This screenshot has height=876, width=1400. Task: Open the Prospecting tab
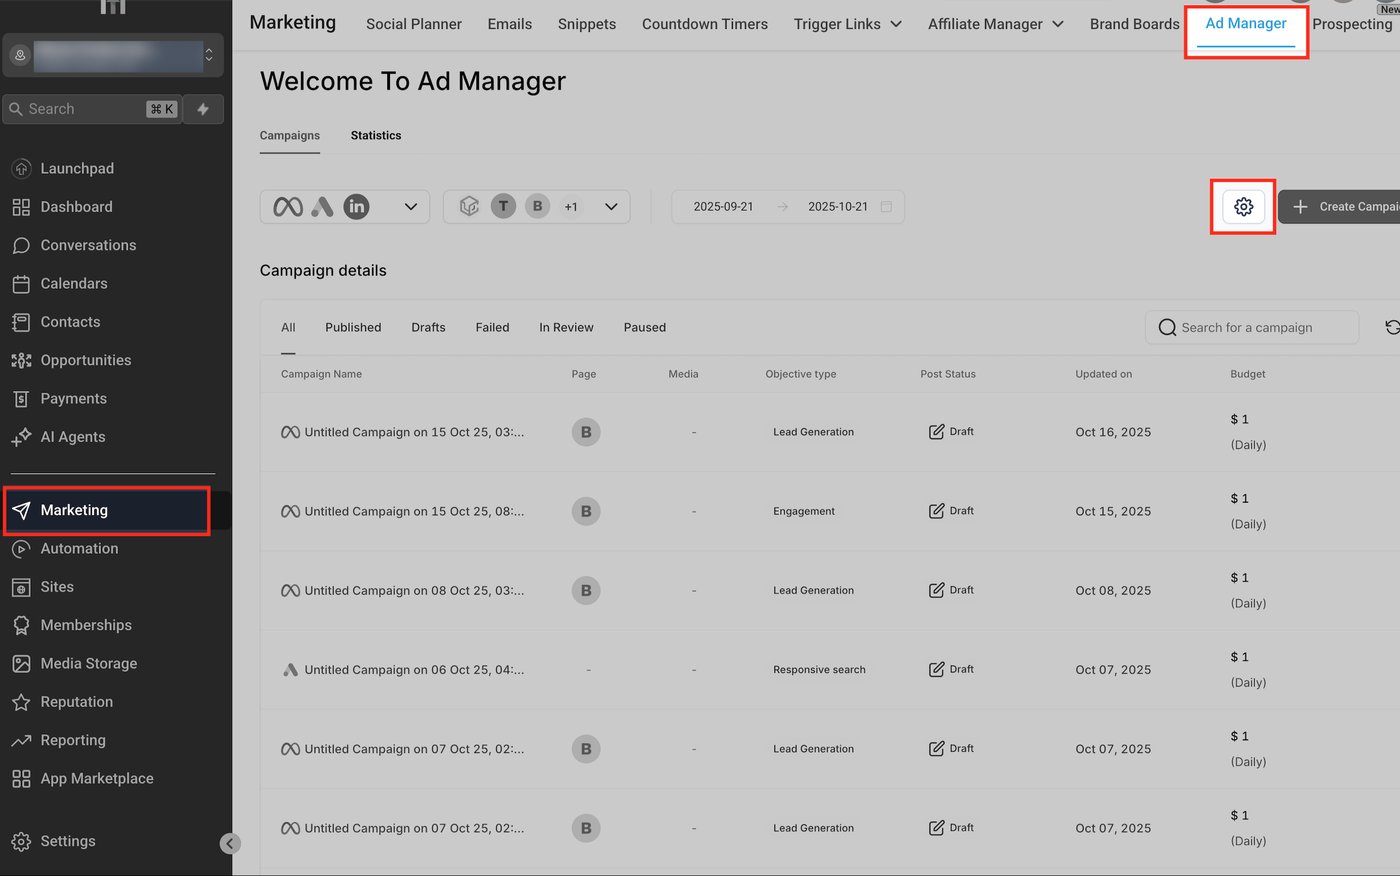1352,24
